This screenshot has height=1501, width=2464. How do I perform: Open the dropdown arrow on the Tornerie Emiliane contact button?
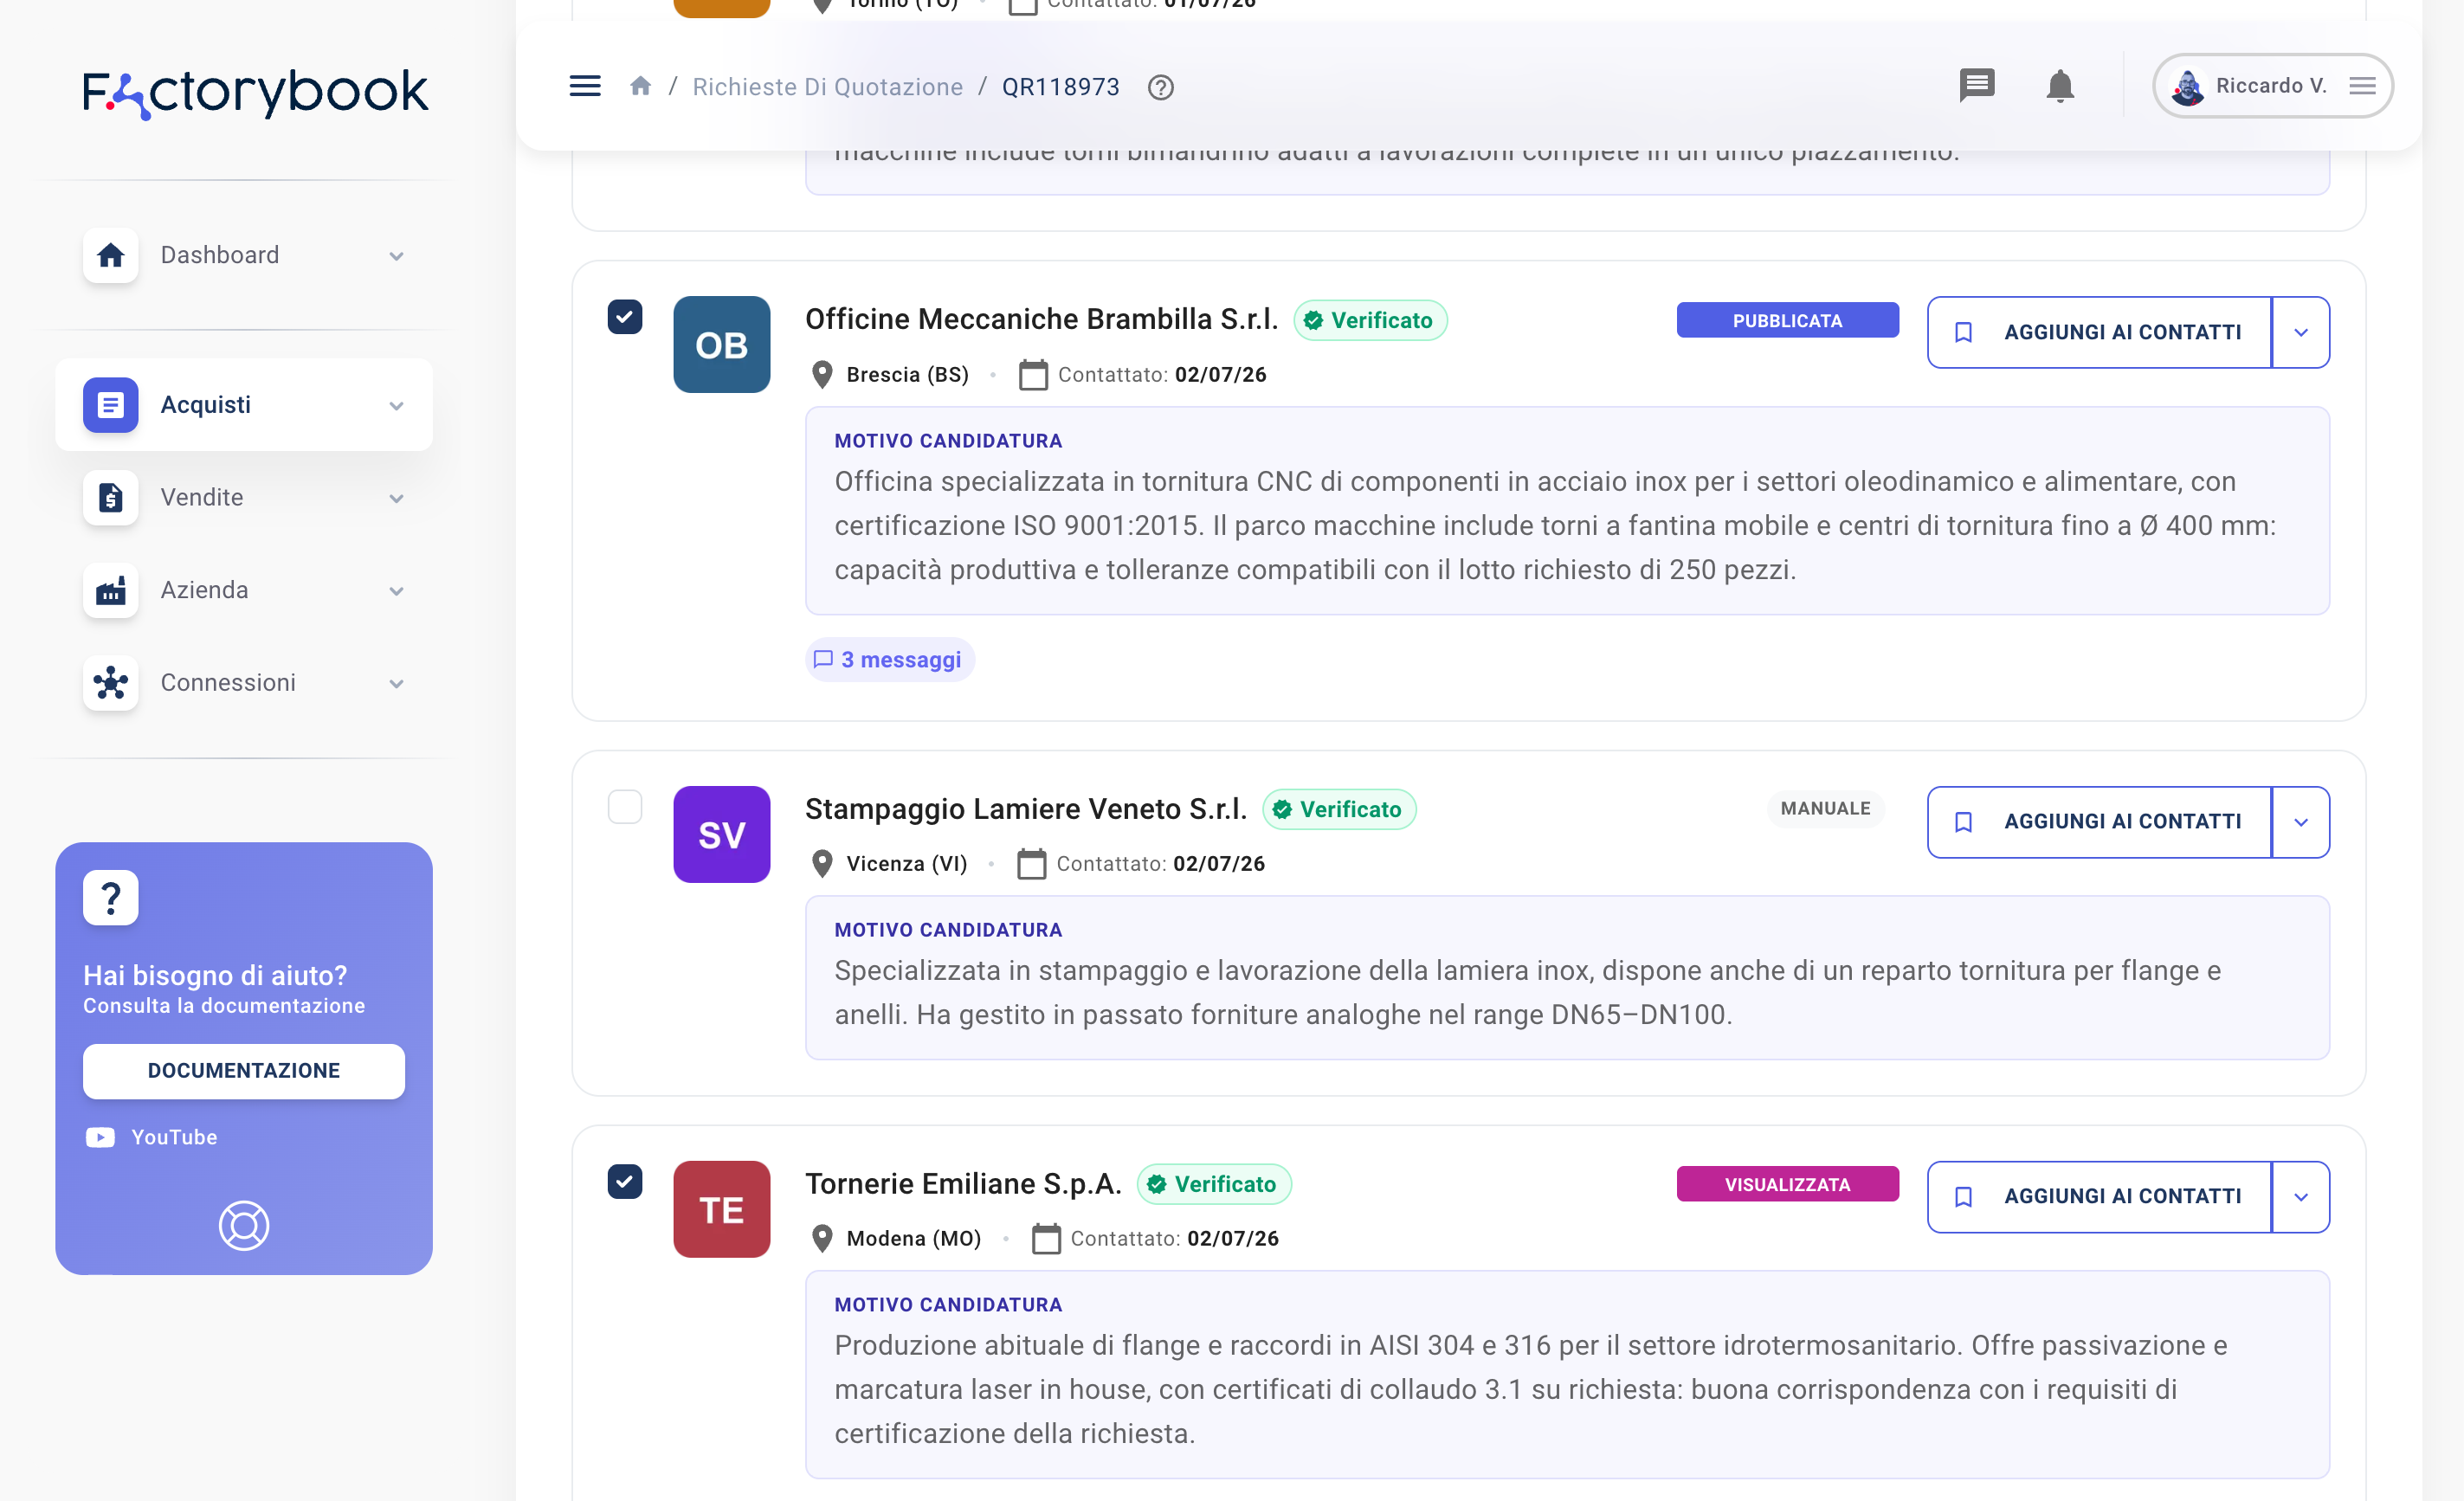(x=2301, y=1197)
